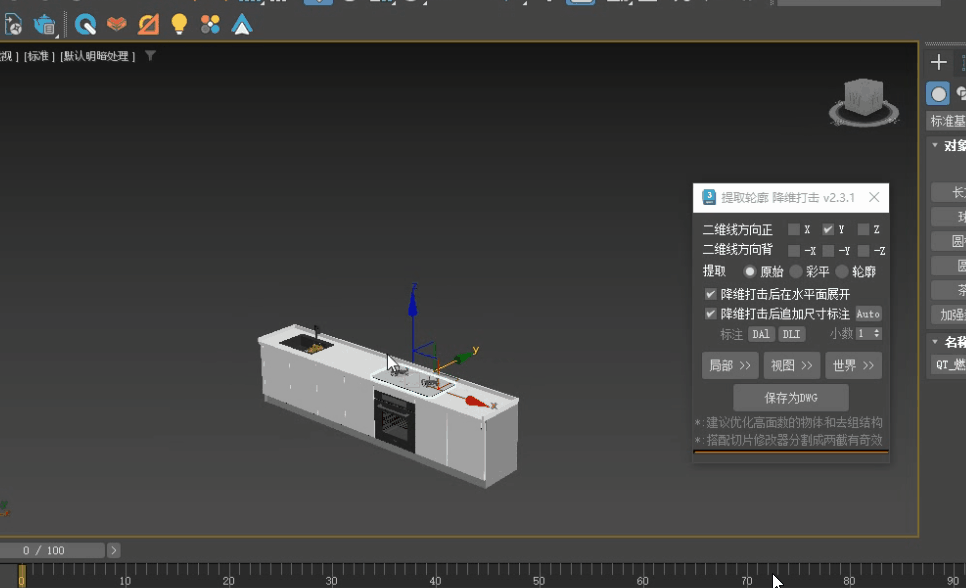The image size is (966, 588).
Task: Enable the -X checkbox for 二维线方向背
Action: pyautogui.click(x=794, y=250)
